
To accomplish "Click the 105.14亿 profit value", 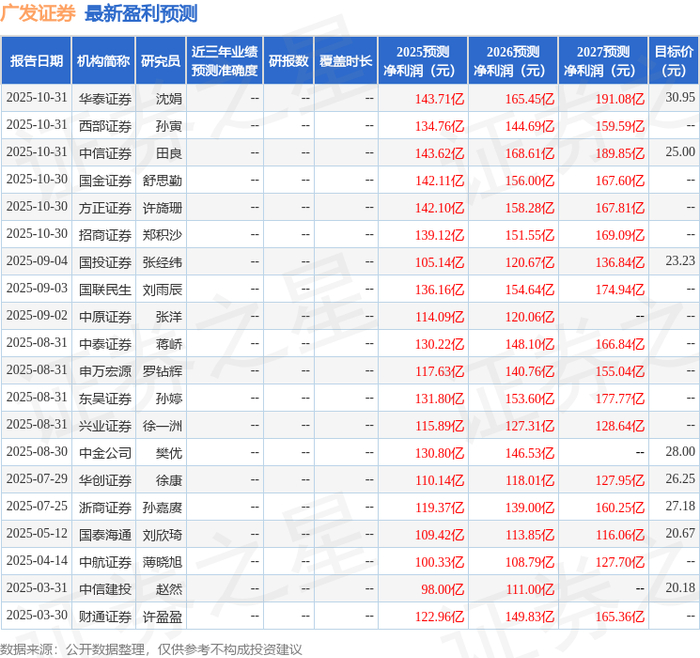I will 440,262.
